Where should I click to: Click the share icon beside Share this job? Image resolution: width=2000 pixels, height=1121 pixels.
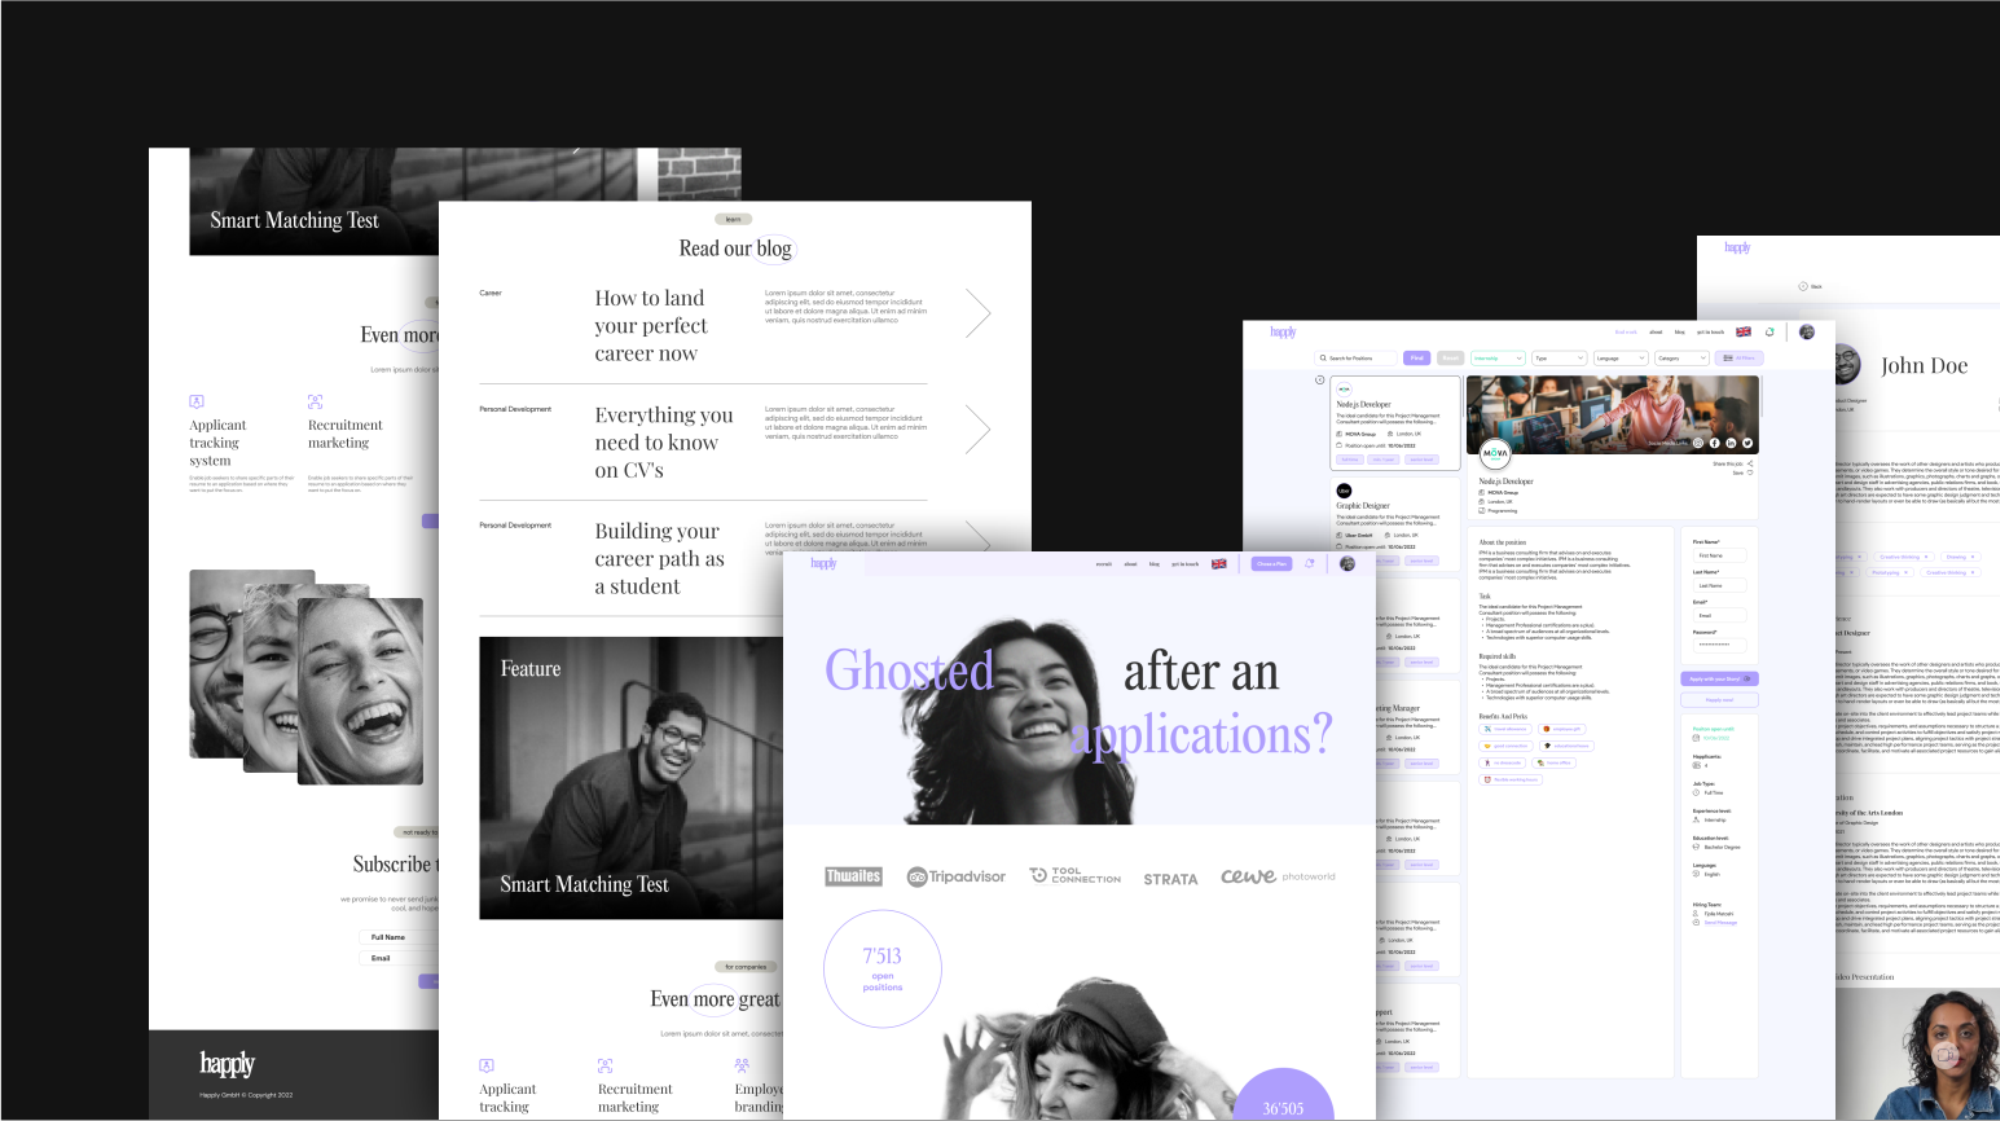[1750, 463]
